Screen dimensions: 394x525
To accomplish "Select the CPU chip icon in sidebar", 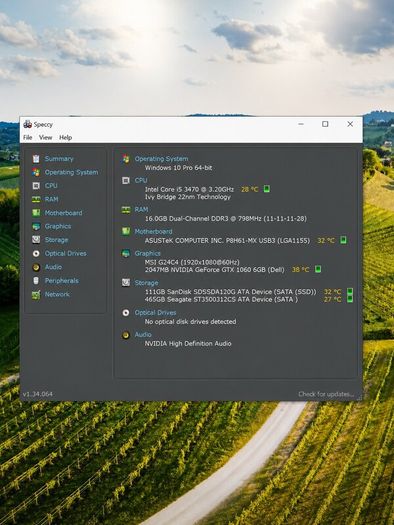I will pyautogui.click(x=36, y=185).
